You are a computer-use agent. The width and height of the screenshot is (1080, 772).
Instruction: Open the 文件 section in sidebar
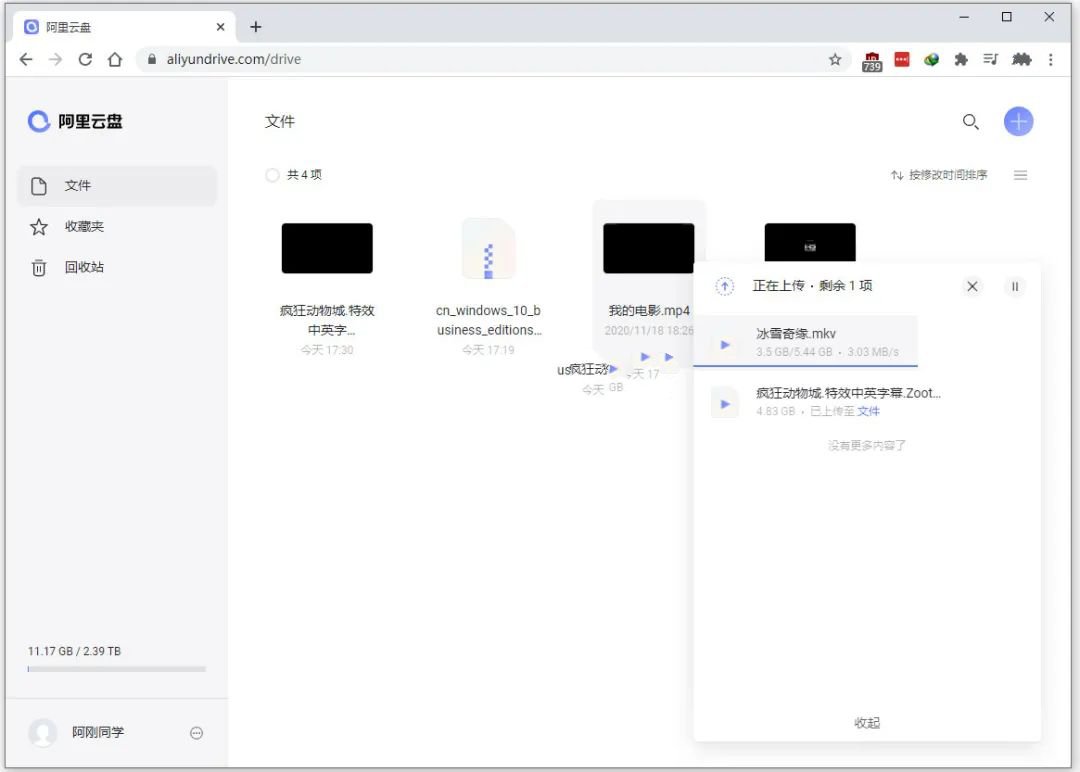[x=117, y=186]
